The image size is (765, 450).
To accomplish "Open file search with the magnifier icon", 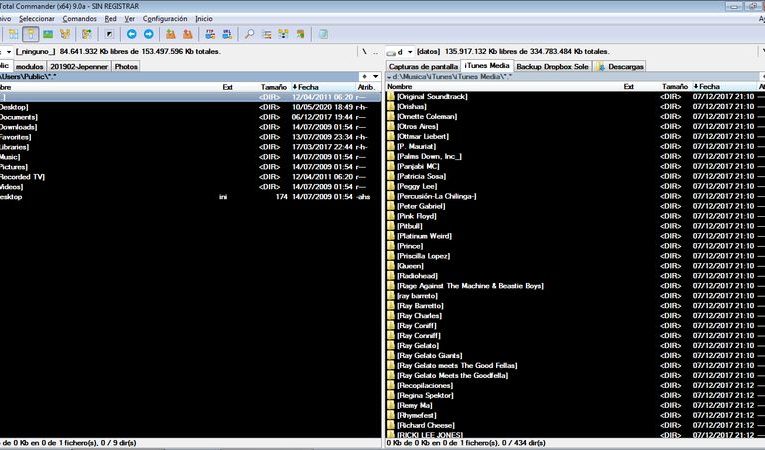I will coord(249,34).
